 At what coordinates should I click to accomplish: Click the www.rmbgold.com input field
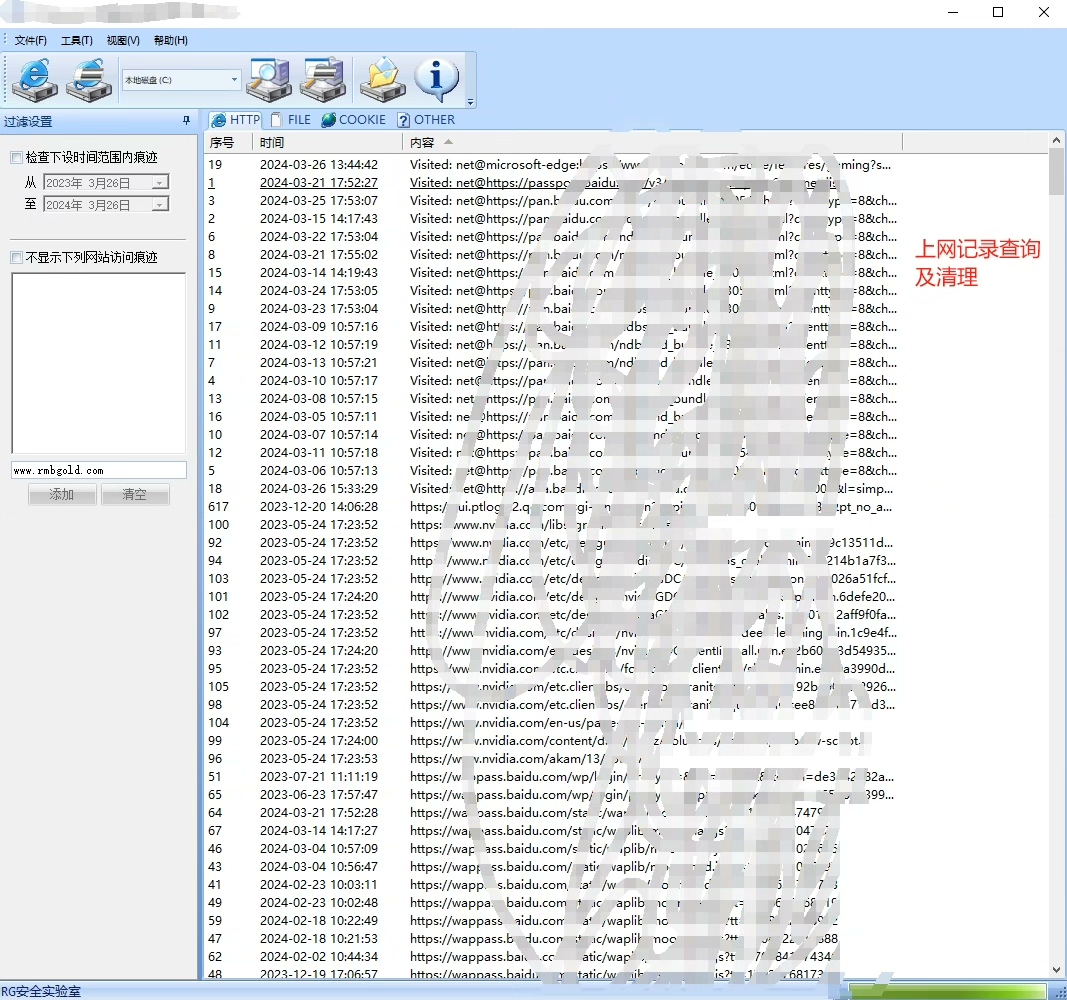click(x=99, y=470)
